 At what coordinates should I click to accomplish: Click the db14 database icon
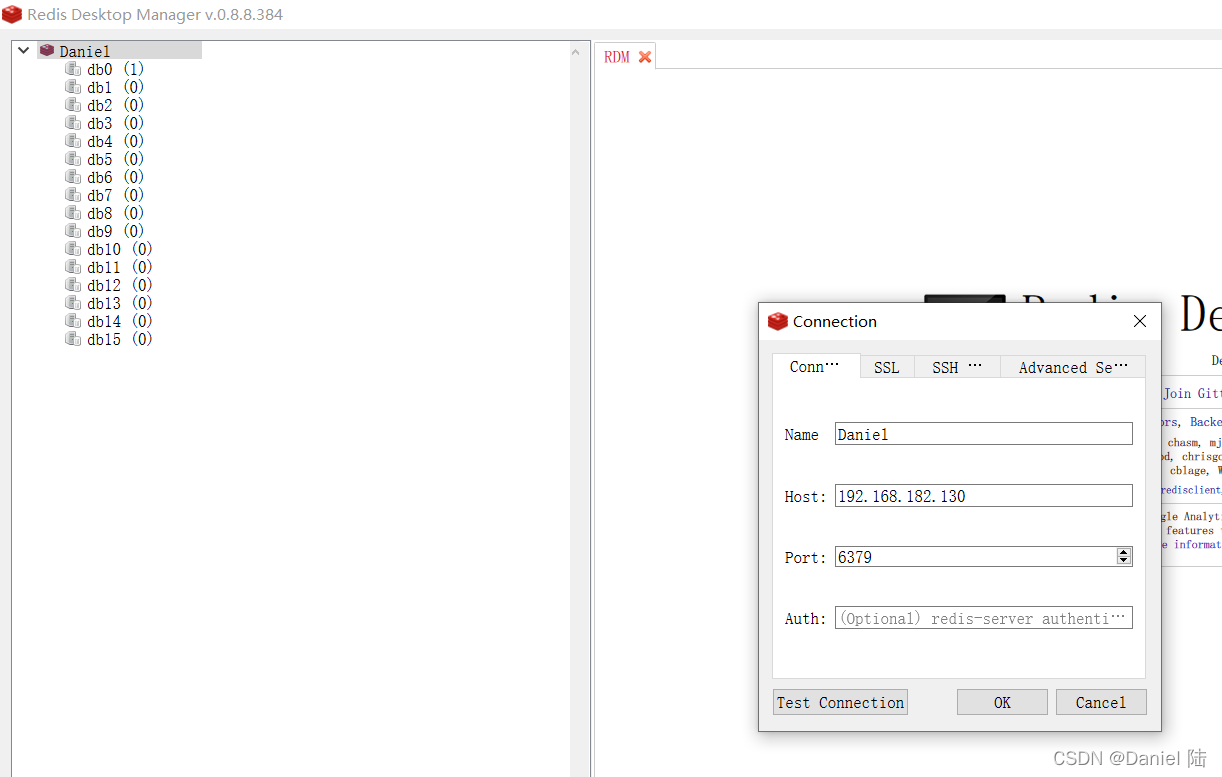tap(73, 321)
